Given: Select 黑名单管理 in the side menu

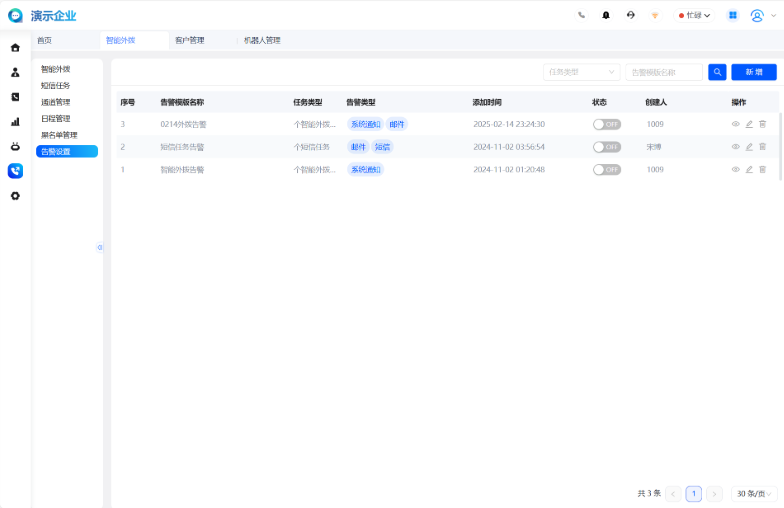Looking at the screenshot, I should click(59, 135).
